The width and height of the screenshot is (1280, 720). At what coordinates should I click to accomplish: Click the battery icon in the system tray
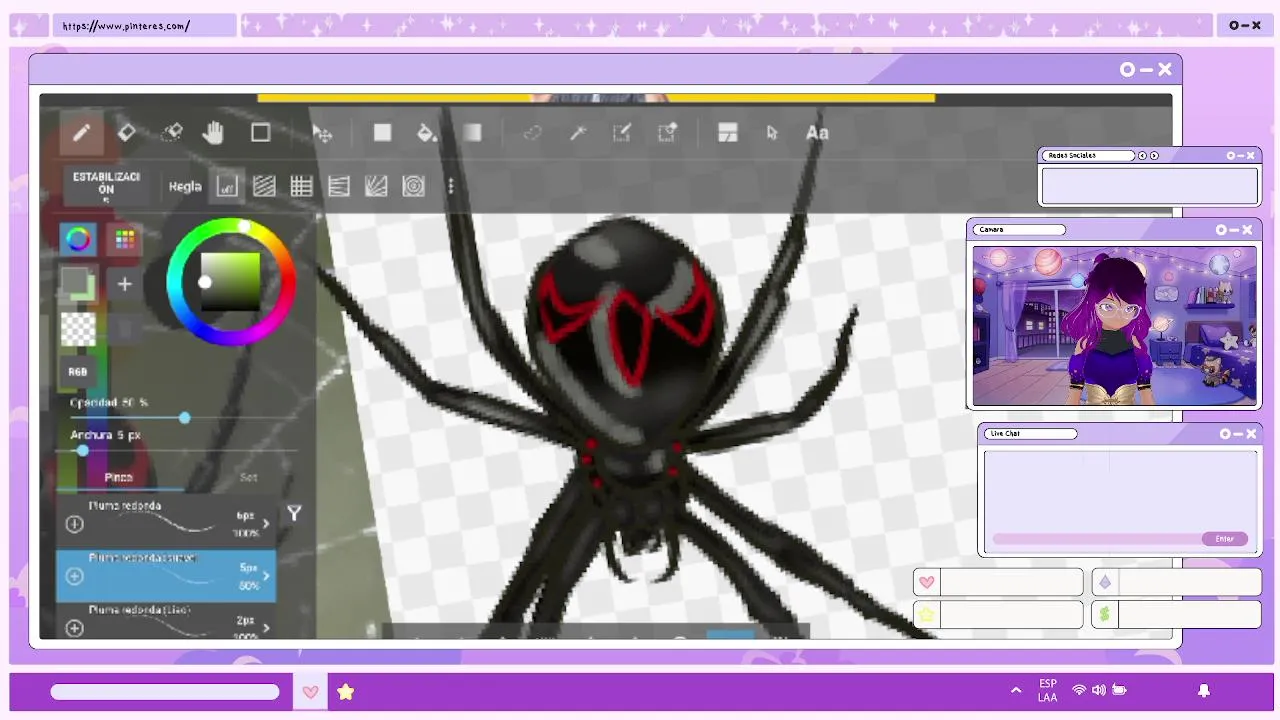pyautogui.click(x=1120, y=690)
